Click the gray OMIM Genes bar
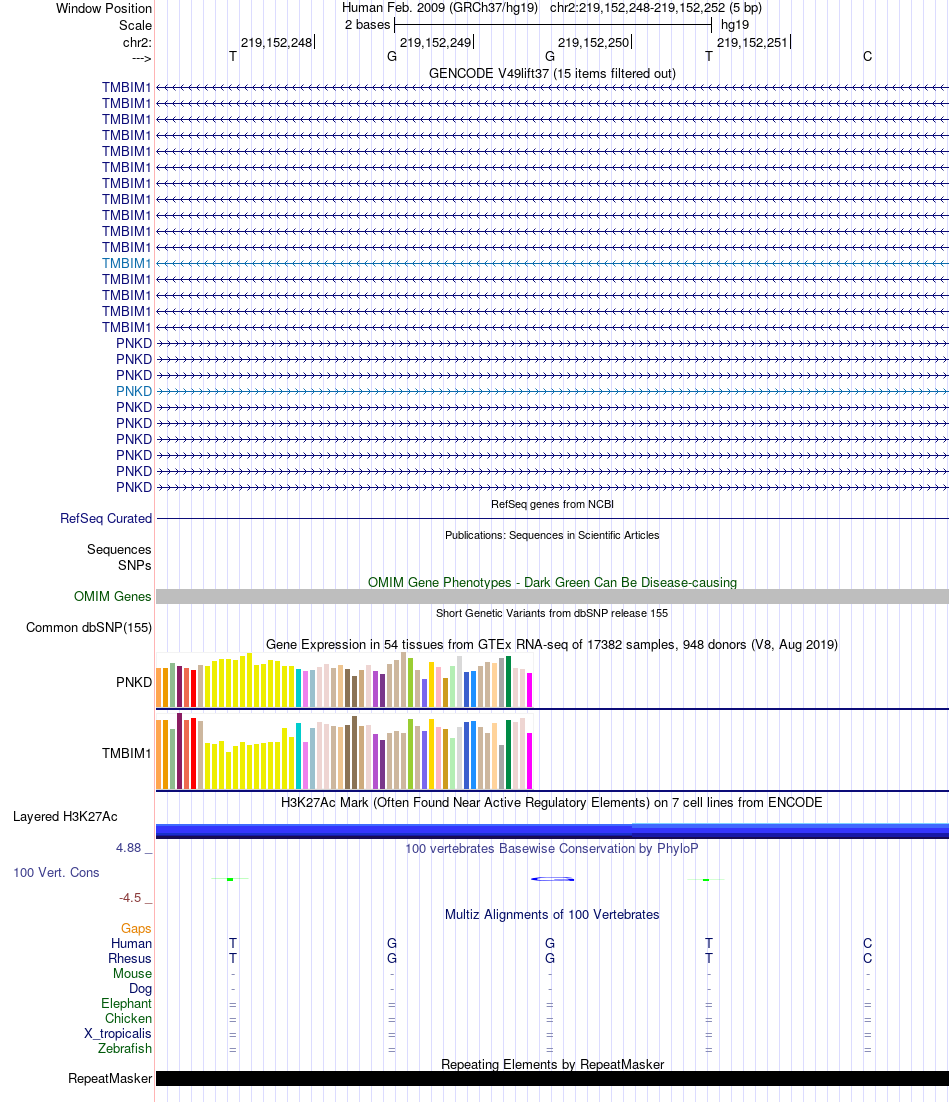This screenshot has height=1102, width=950. [x=552, y=597]
